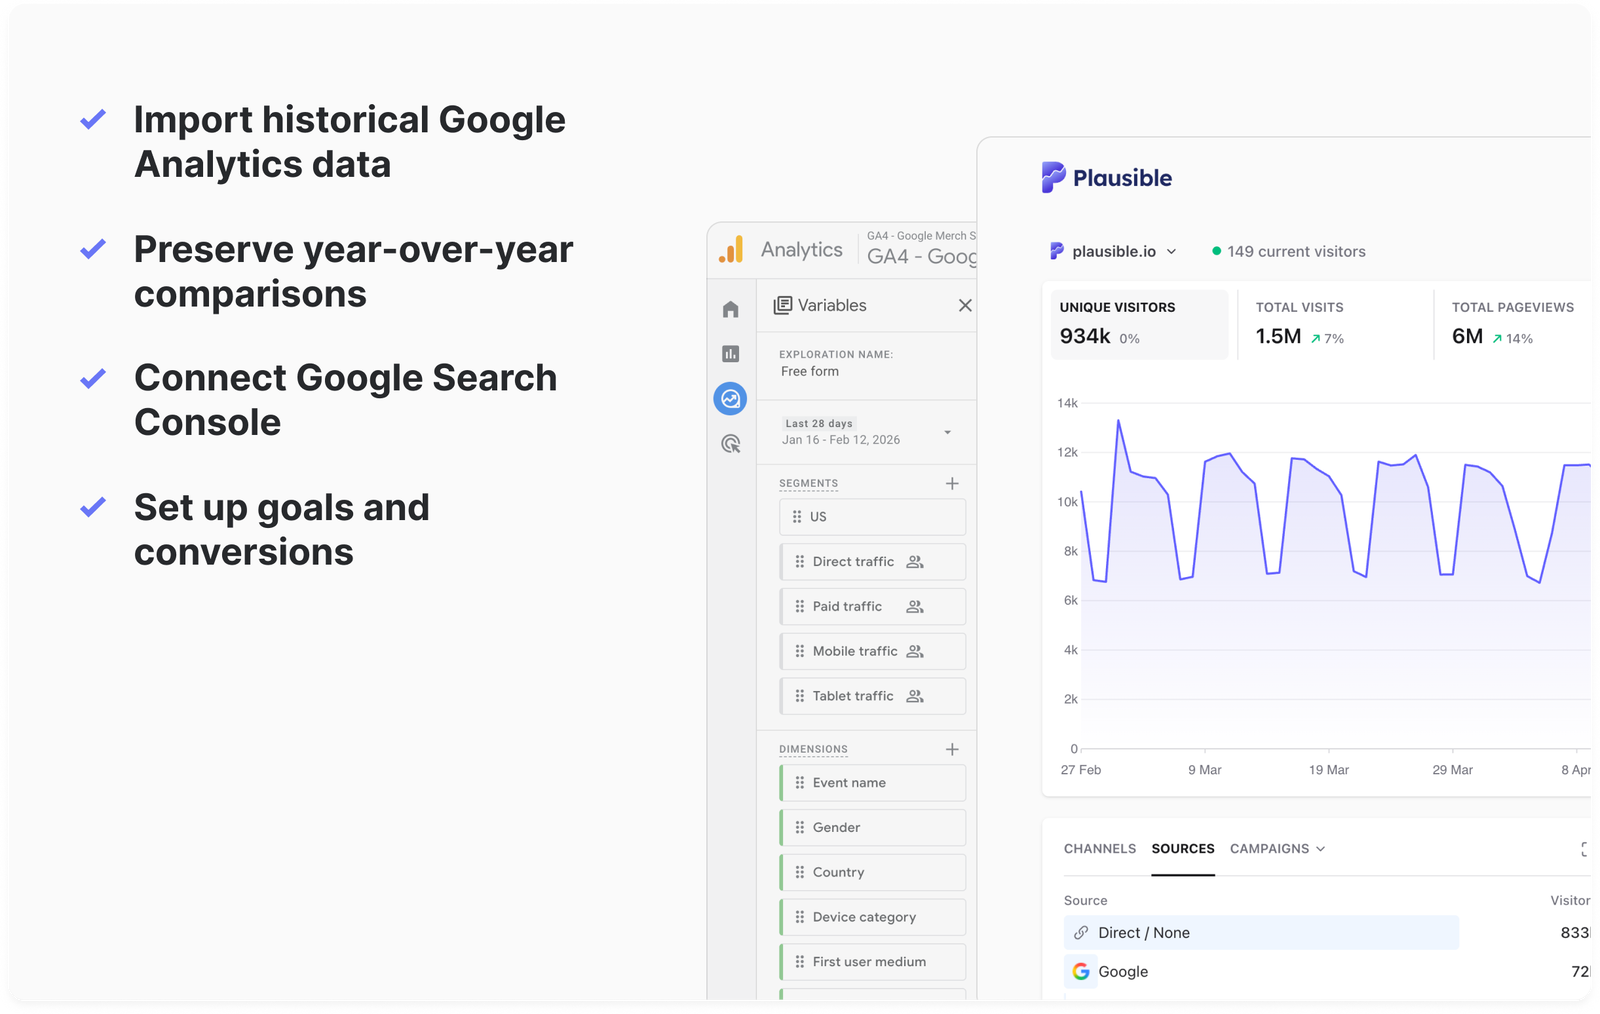This screenshot has width=1600, height=1014.
Task: Click users icon on Tablet traffic segment
Action: tap(915, 696)
